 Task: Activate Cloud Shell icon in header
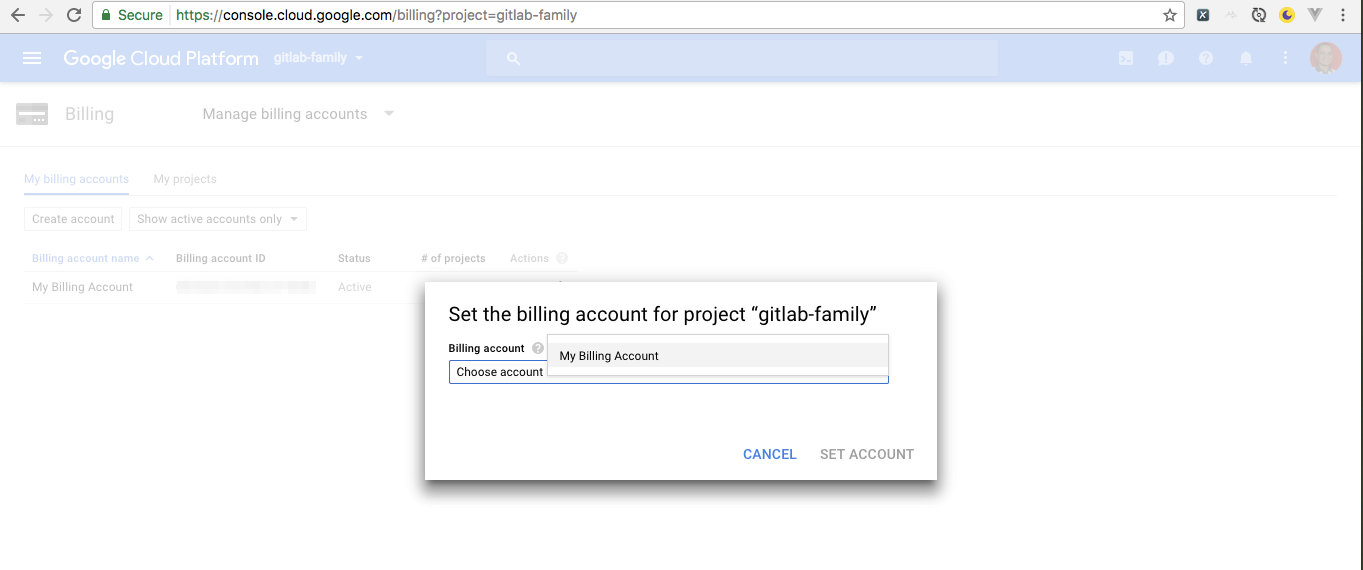pyautogui.click(x=1126, y=59)
